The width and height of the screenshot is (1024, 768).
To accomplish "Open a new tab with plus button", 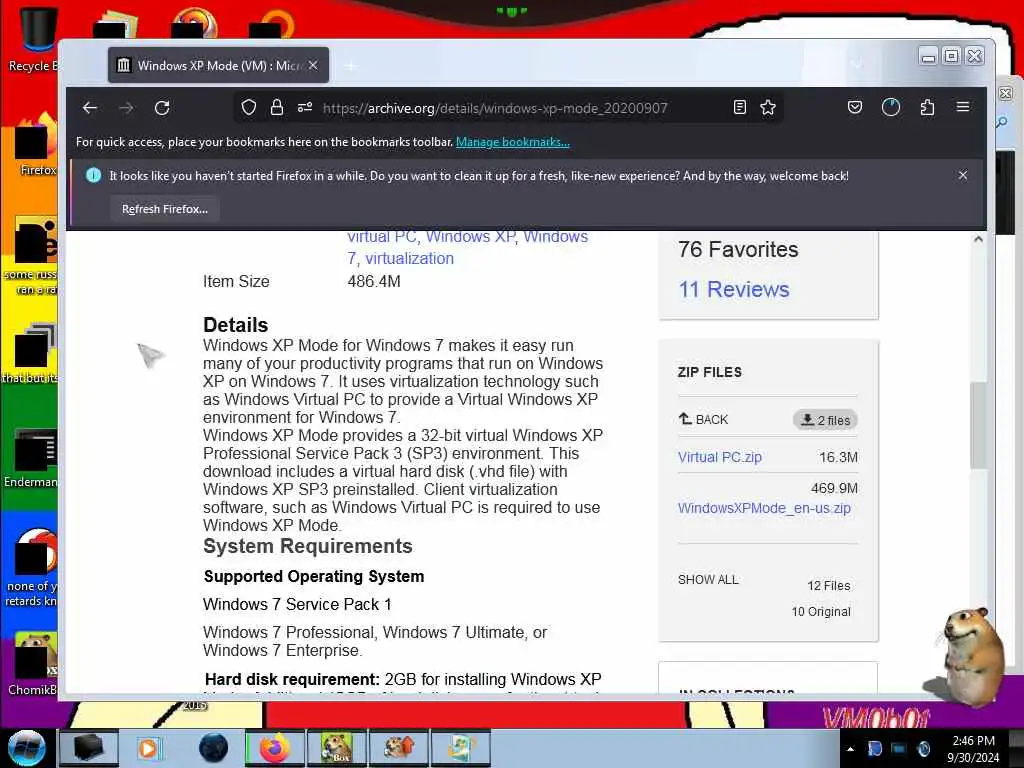I will click(351, 65).
